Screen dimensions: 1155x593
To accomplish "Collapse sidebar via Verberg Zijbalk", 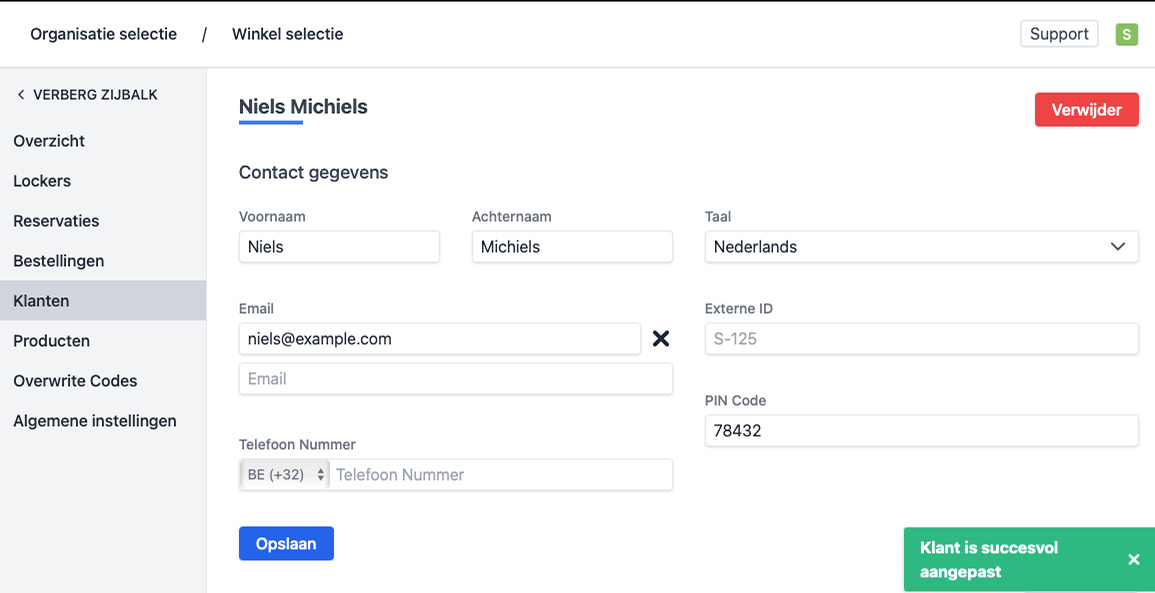I will coord(87,95).
